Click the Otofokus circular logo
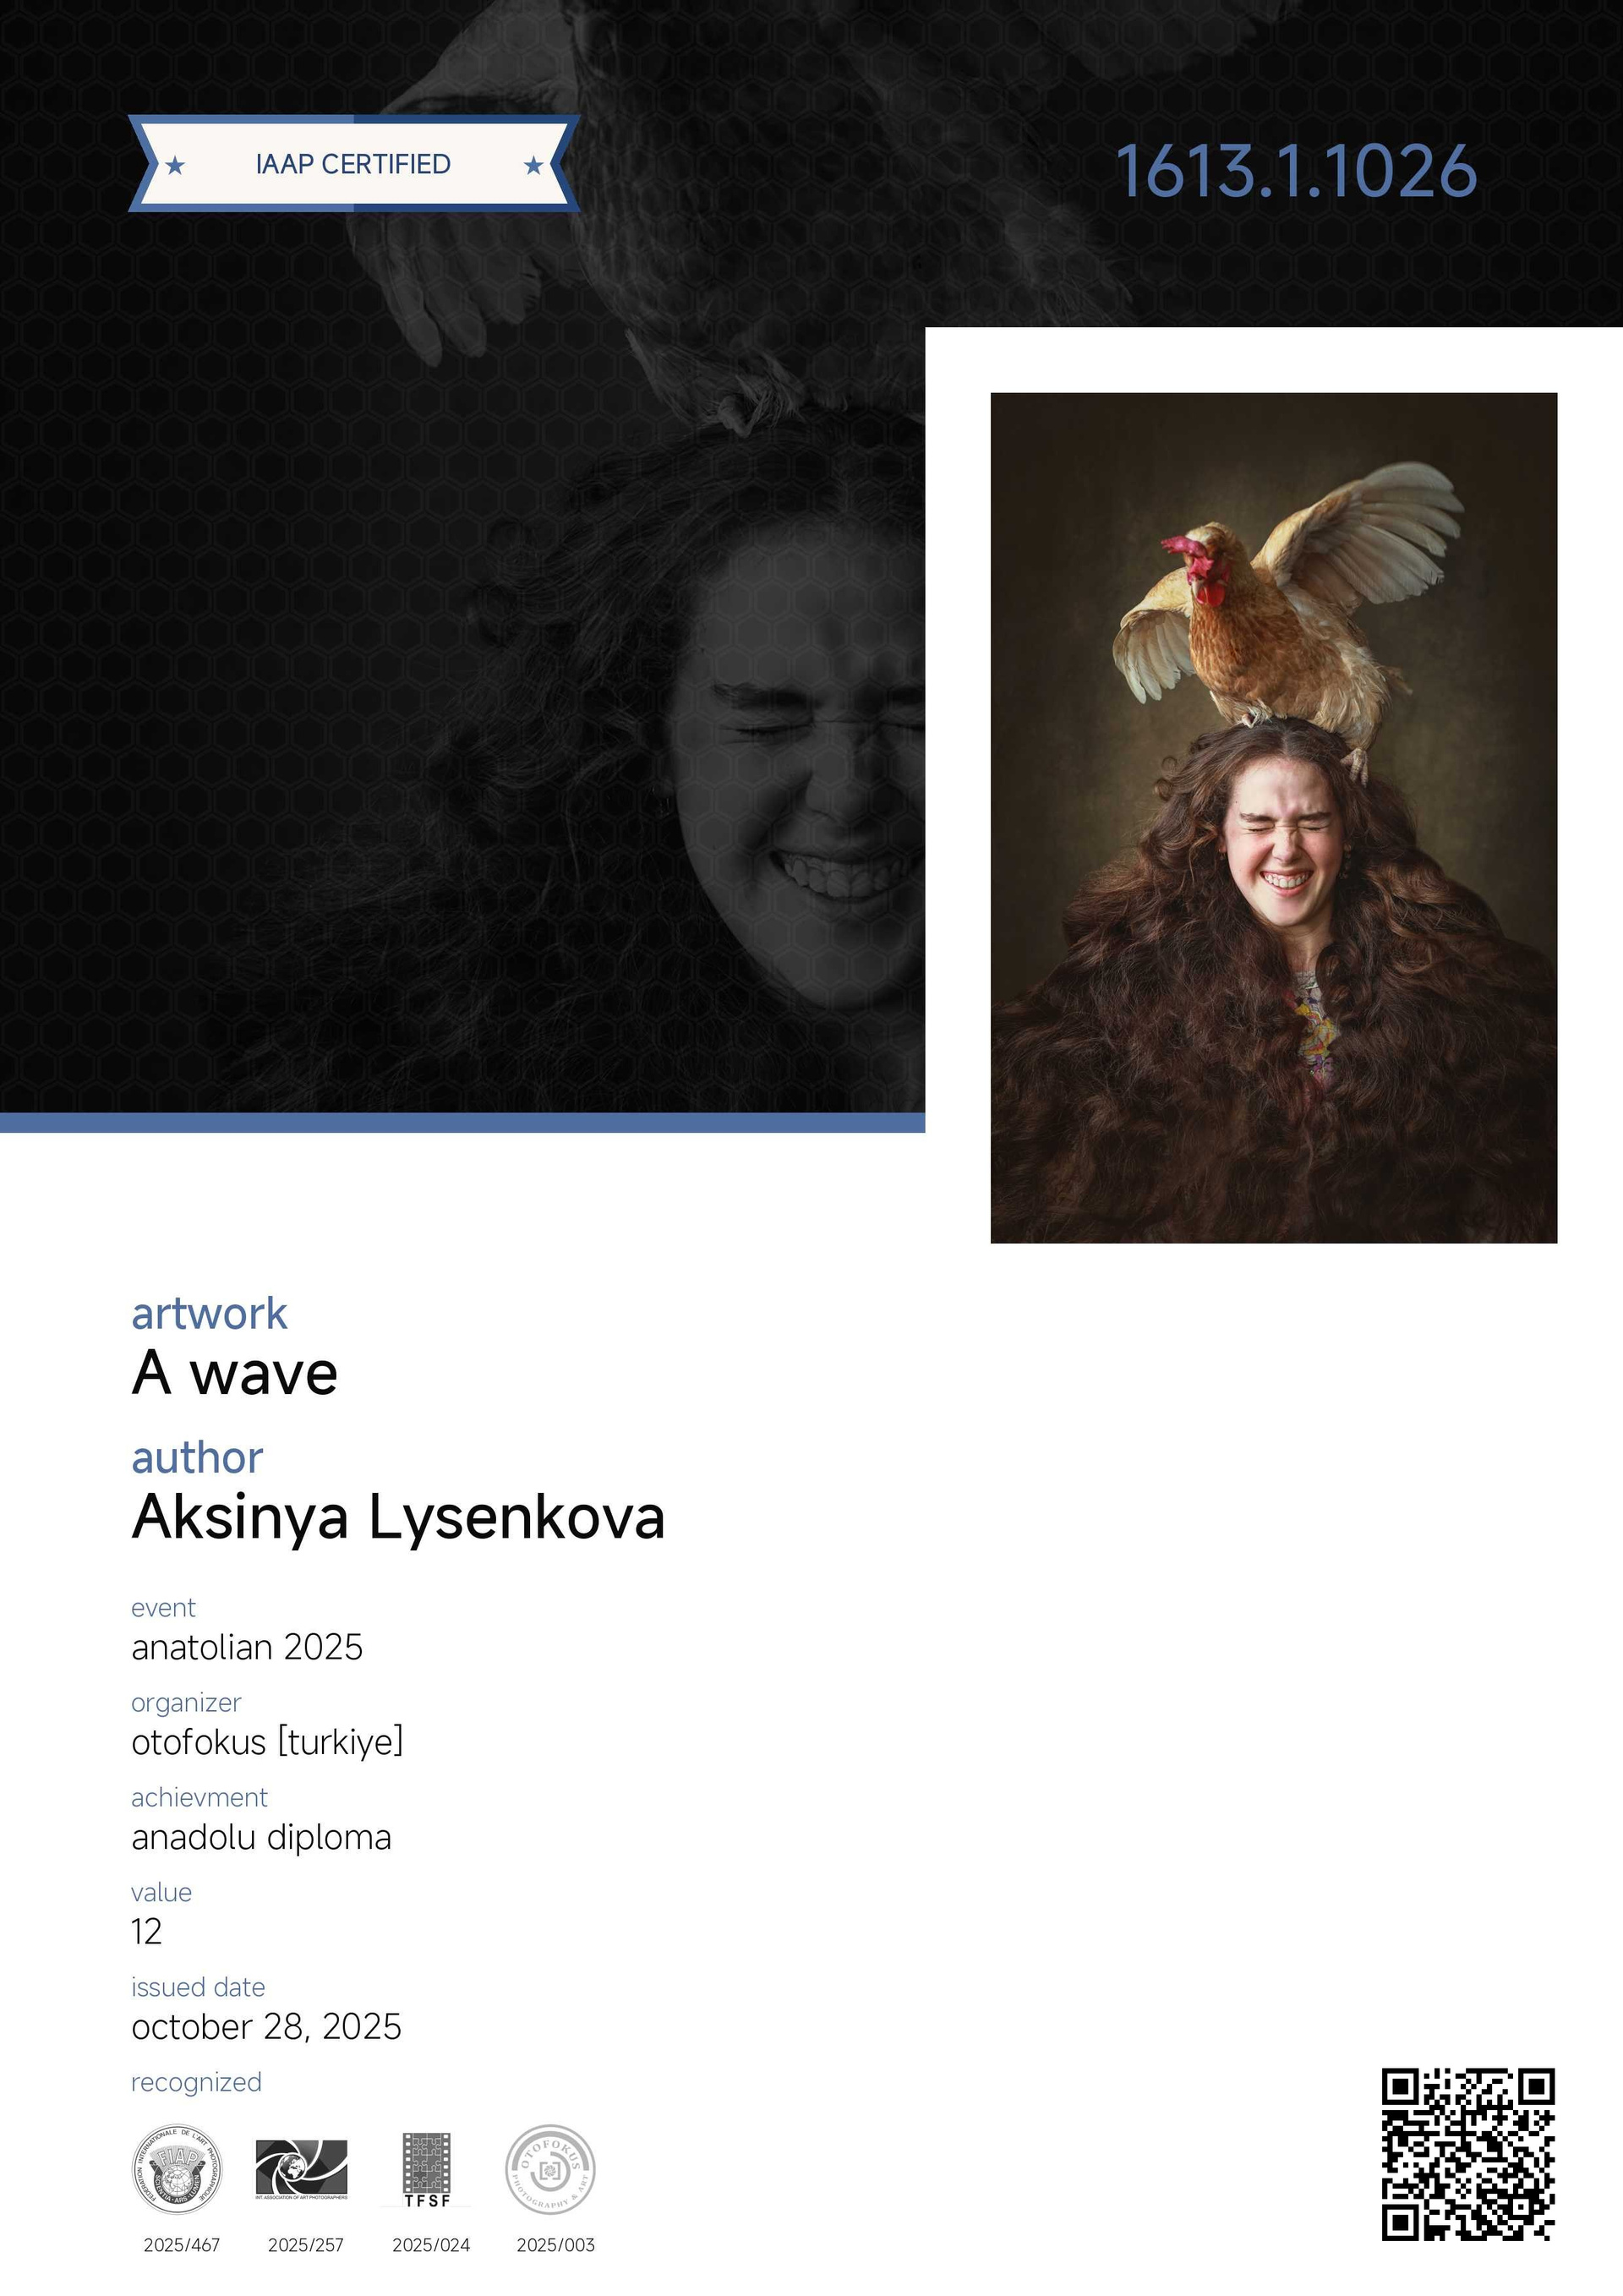The width and height of the screenshot is (1623, 2296). (550, 2169)
